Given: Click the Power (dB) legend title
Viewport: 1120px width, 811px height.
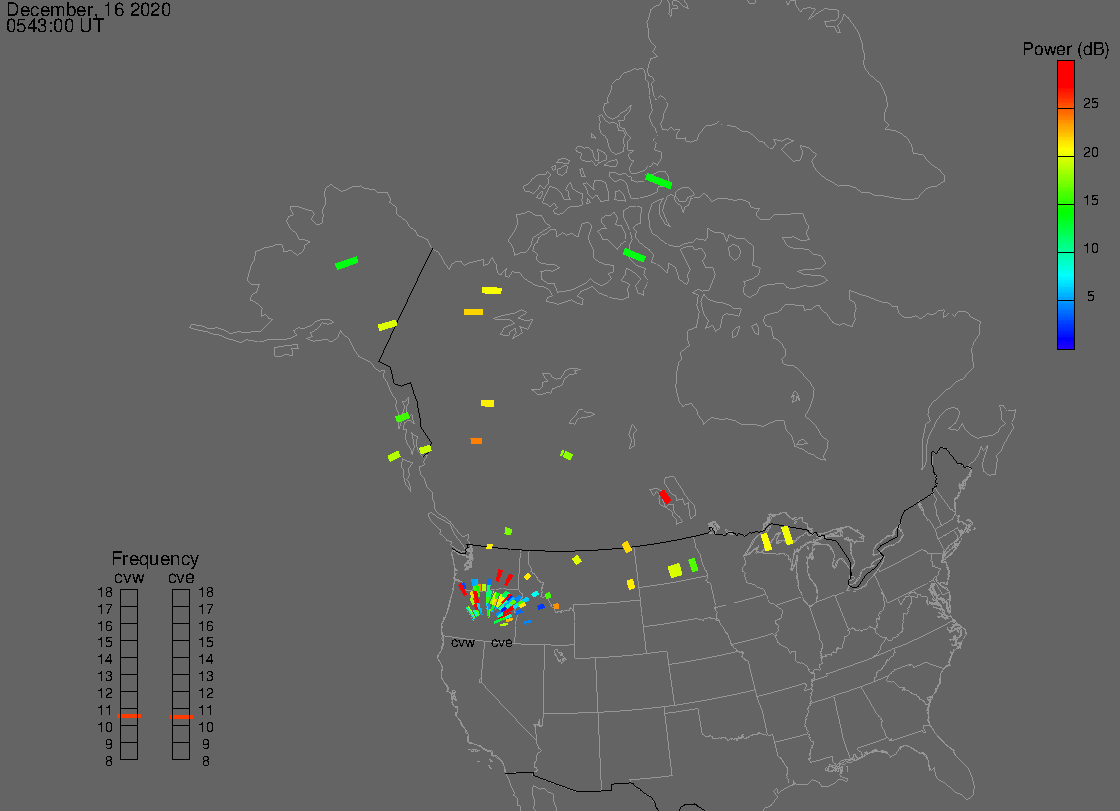Looking at the screenshot, I should [1065, 49].
